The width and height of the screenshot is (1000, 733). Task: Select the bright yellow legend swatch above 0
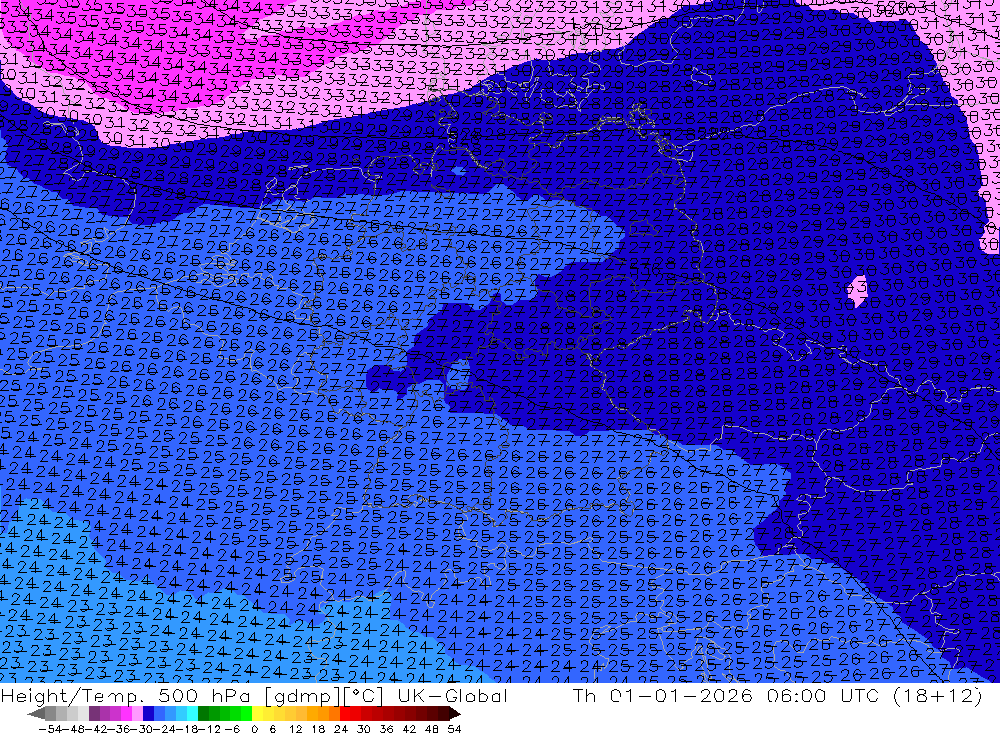pyautogui.click(x=258, y=714)
